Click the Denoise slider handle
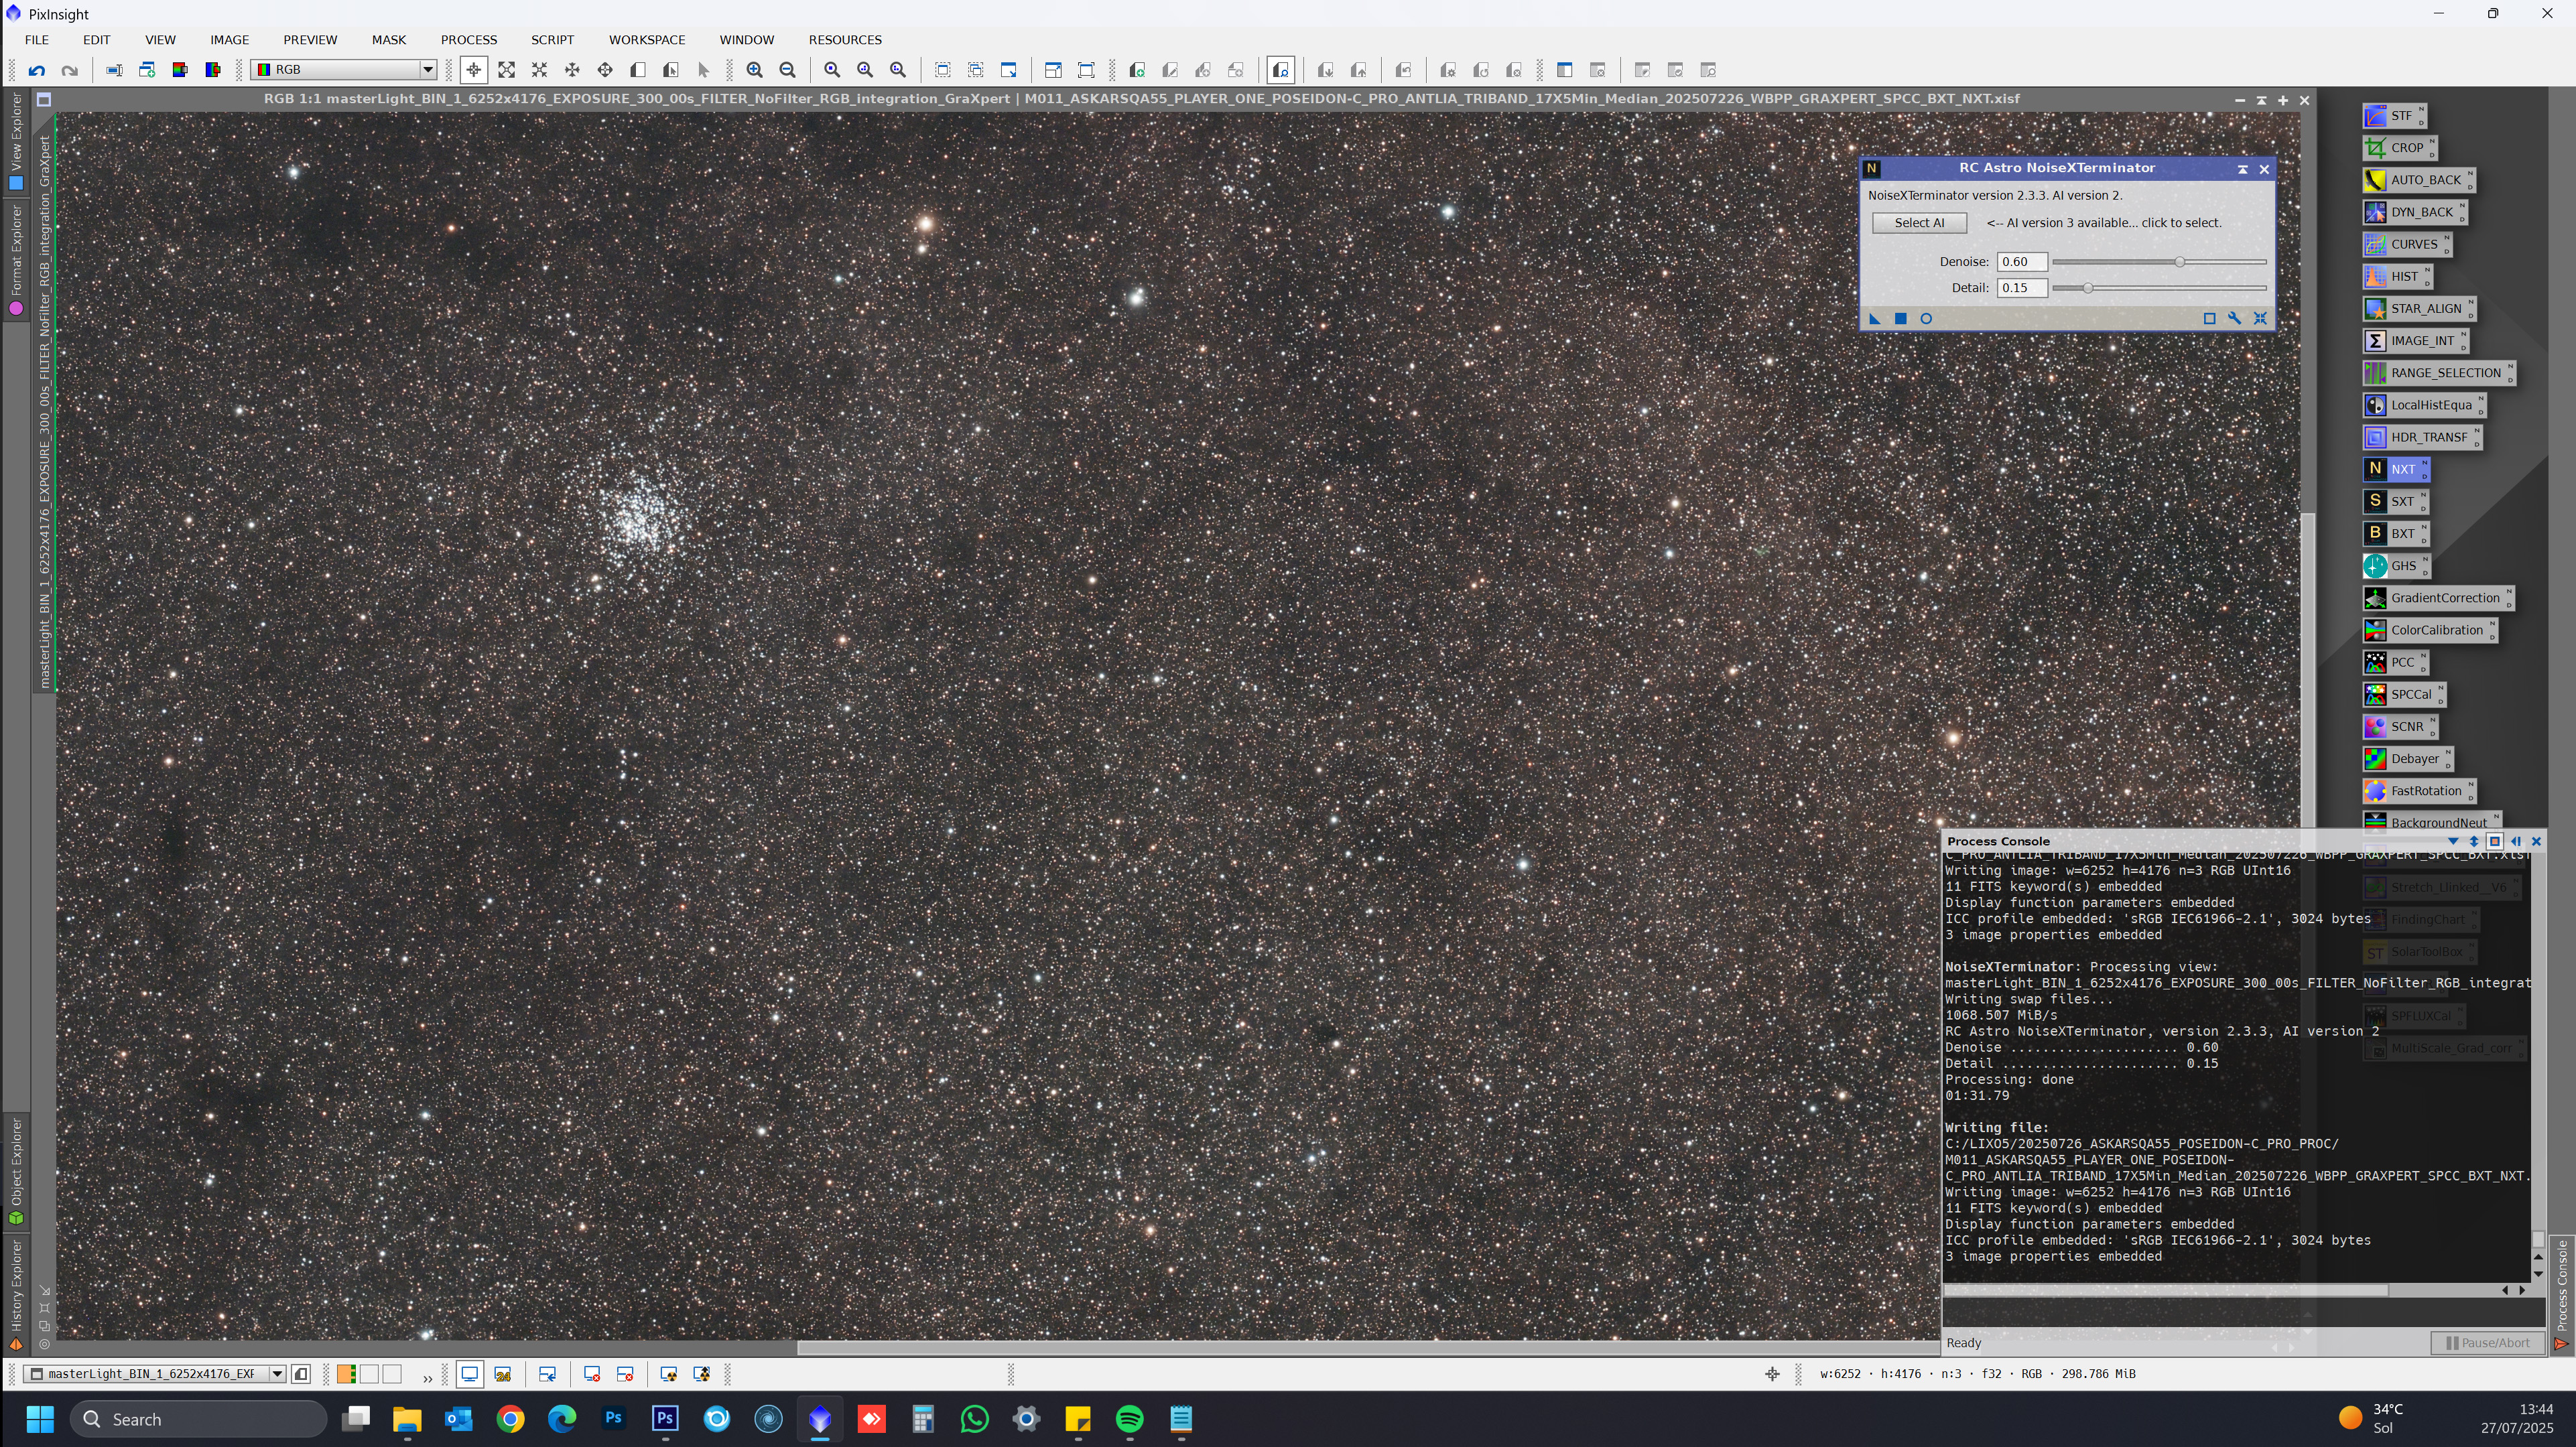Image resolution: width=2576 pixels, height=1447 pixels. pos(2179,262)
